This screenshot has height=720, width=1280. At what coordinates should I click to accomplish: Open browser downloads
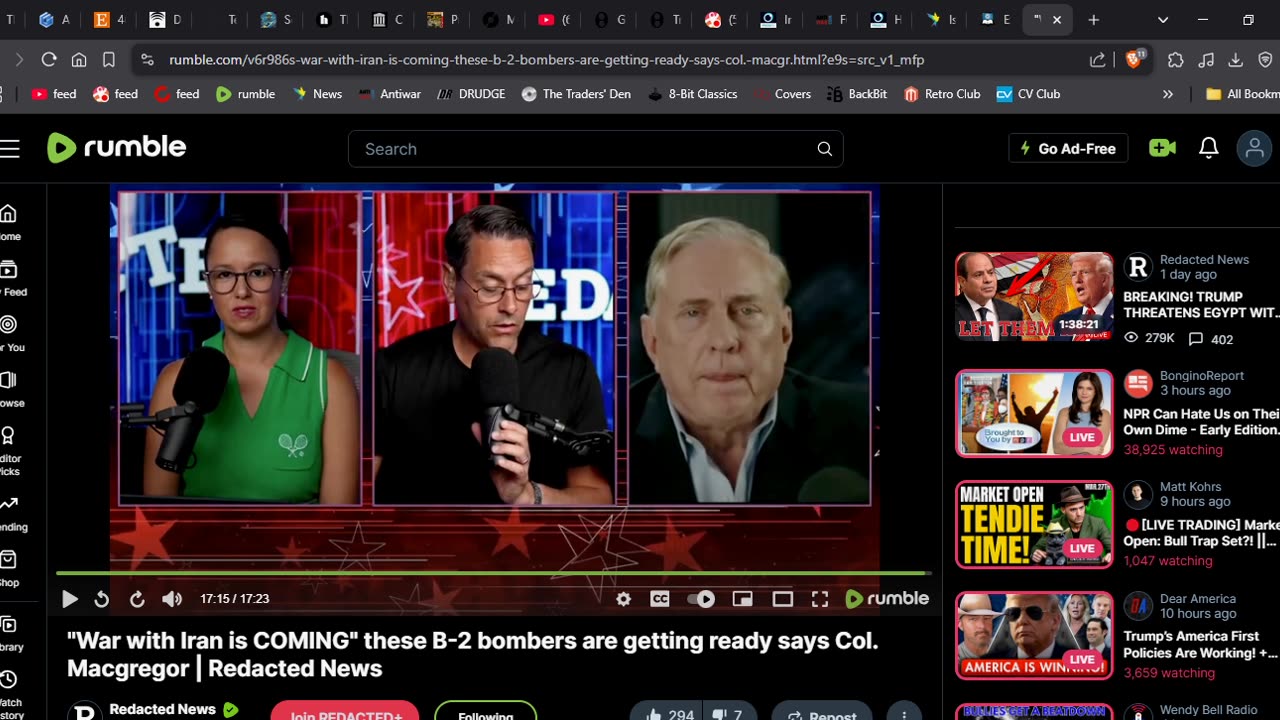click(1235, 60)
